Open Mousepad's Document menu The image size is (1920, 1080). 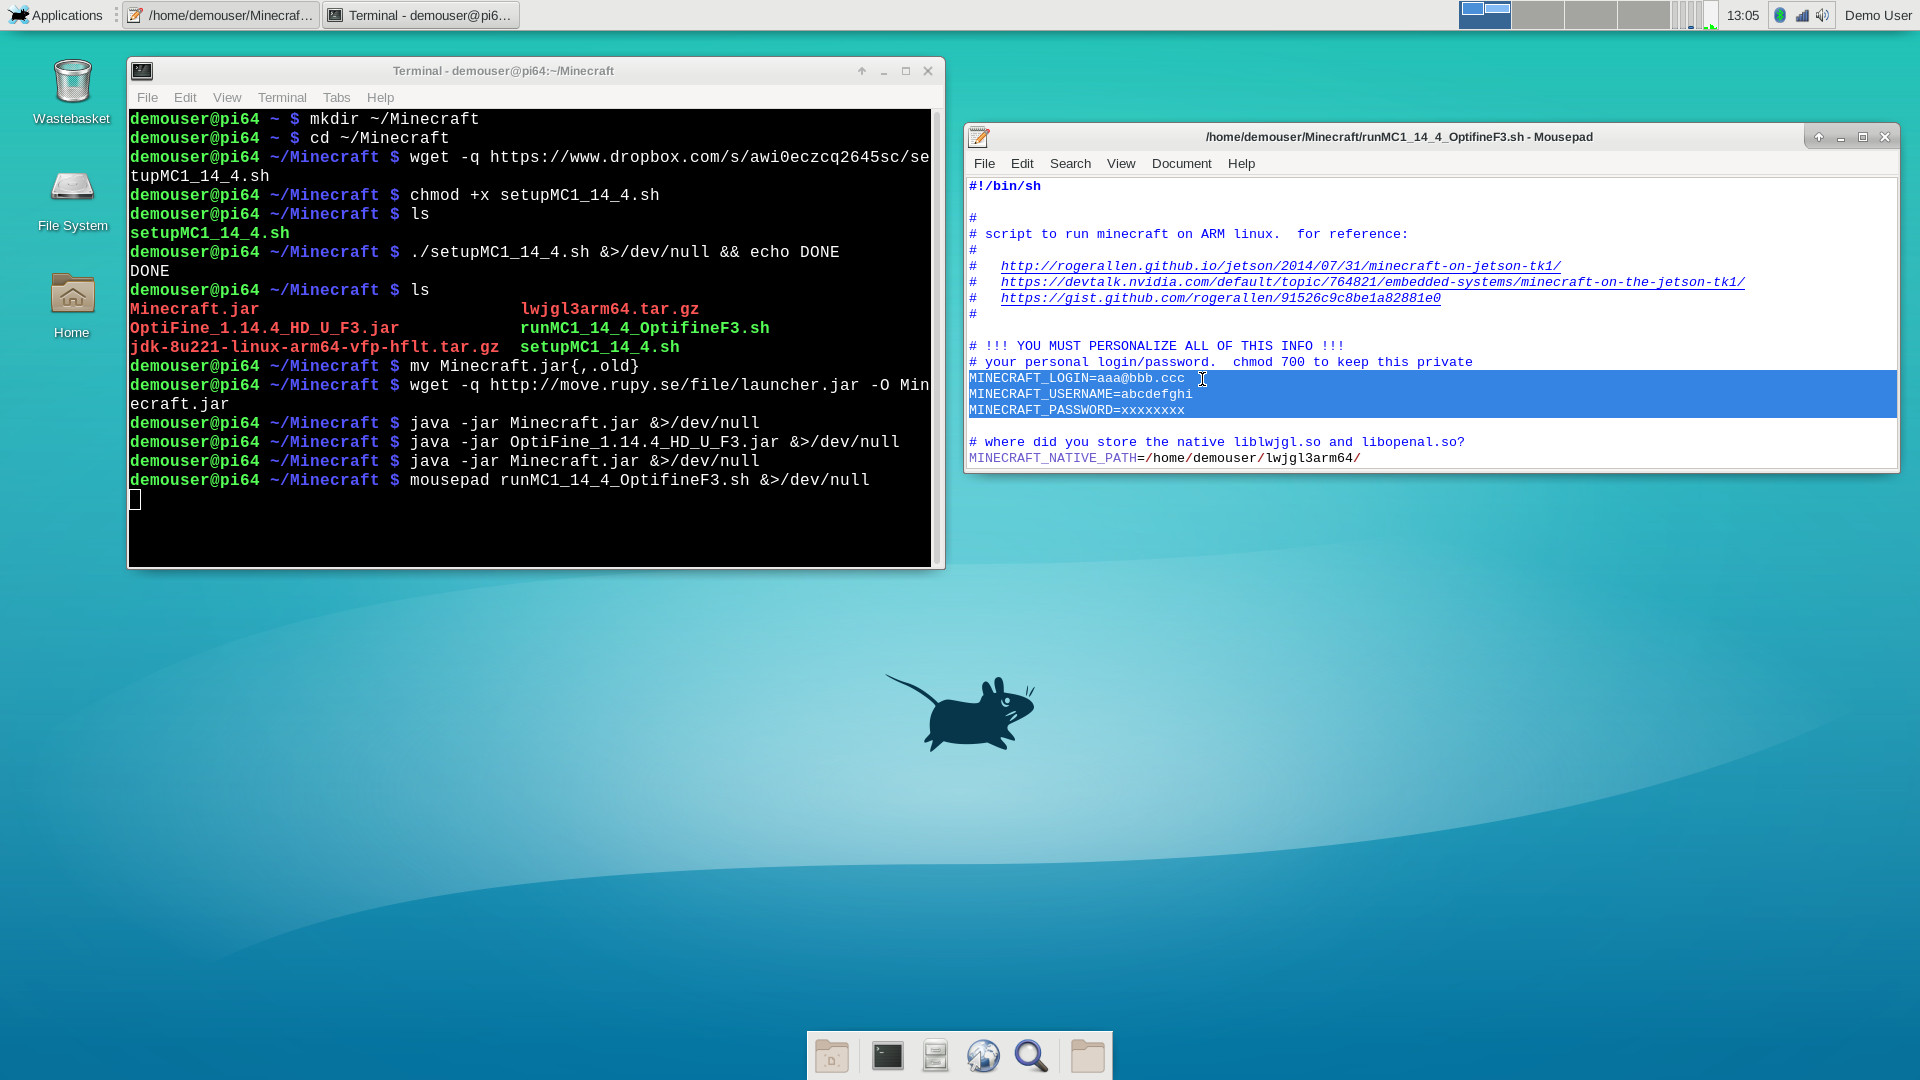pyautogui.click(x=1181, y=164)
